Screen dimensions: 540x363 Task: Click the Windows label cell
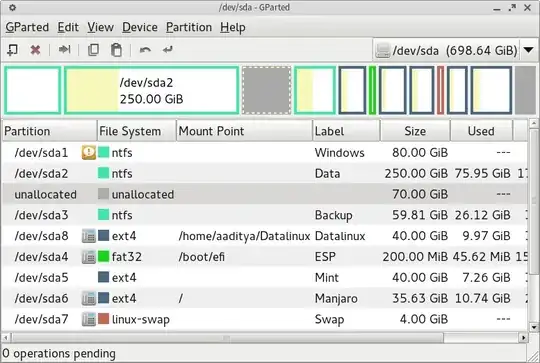pyautogui.click(x=340, y=153)
